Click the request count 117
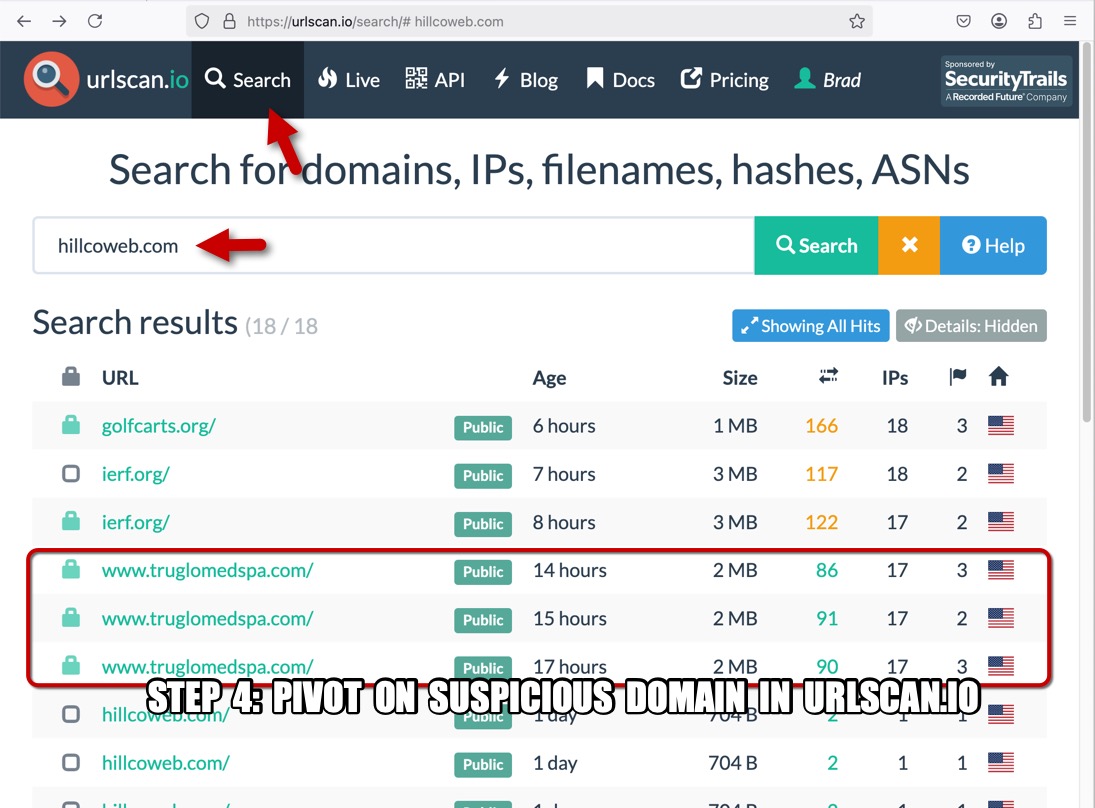Screen dimensions: 1095x808 coord(821,473)
